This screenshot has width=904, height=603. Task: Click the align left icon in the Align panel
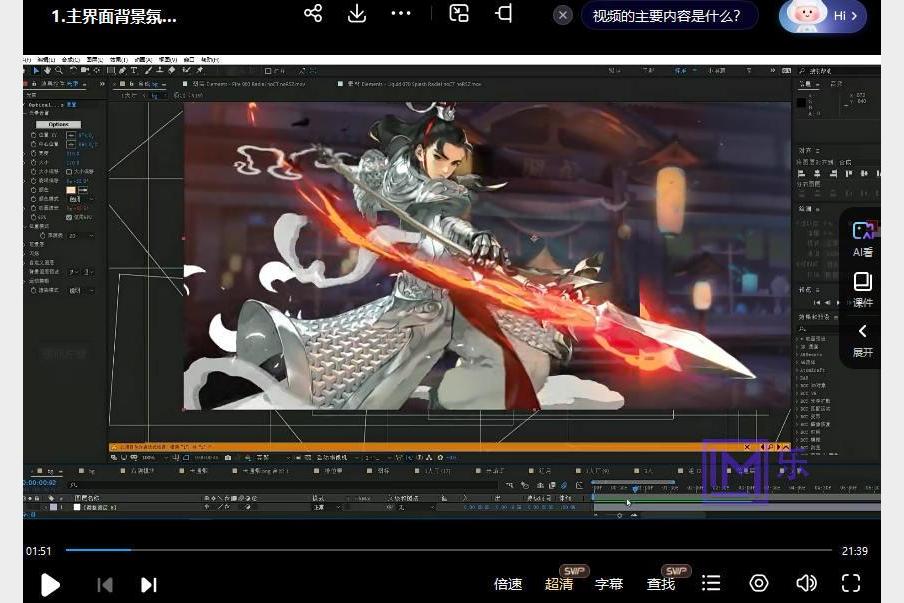point(801,173)
